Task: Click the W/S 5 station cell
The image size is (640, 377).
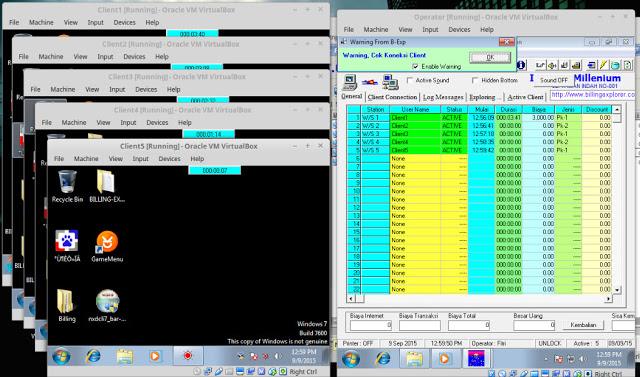Action: pos(375,150)
